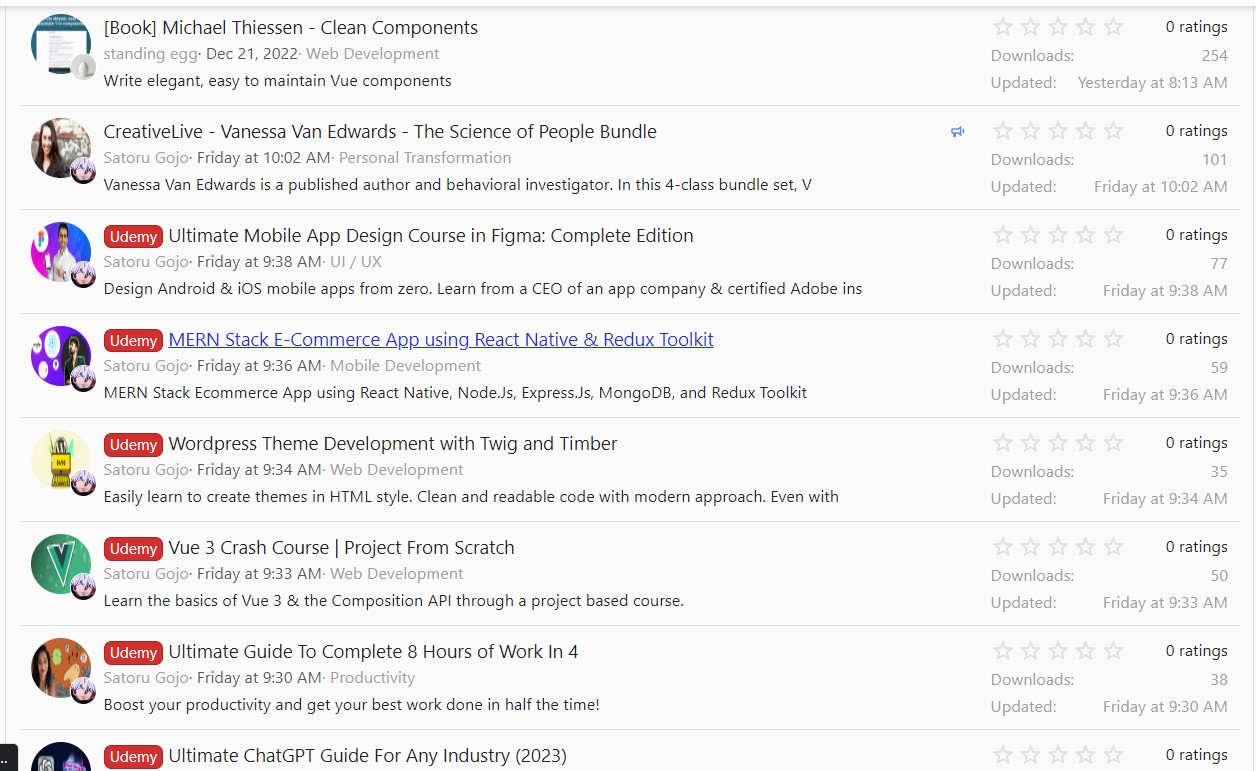Open the Productivity category link

point(373,678)
